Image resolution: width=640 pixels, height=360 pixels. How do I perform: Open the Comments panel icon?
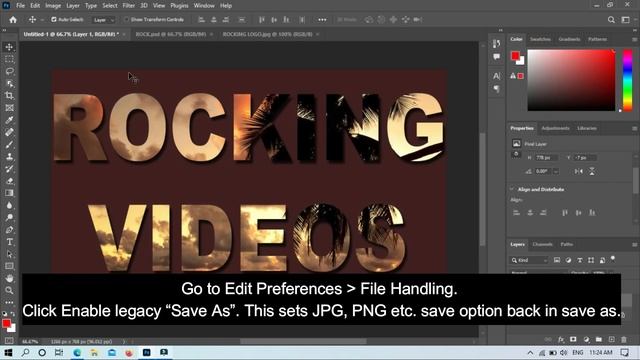[x=496, y=57]
